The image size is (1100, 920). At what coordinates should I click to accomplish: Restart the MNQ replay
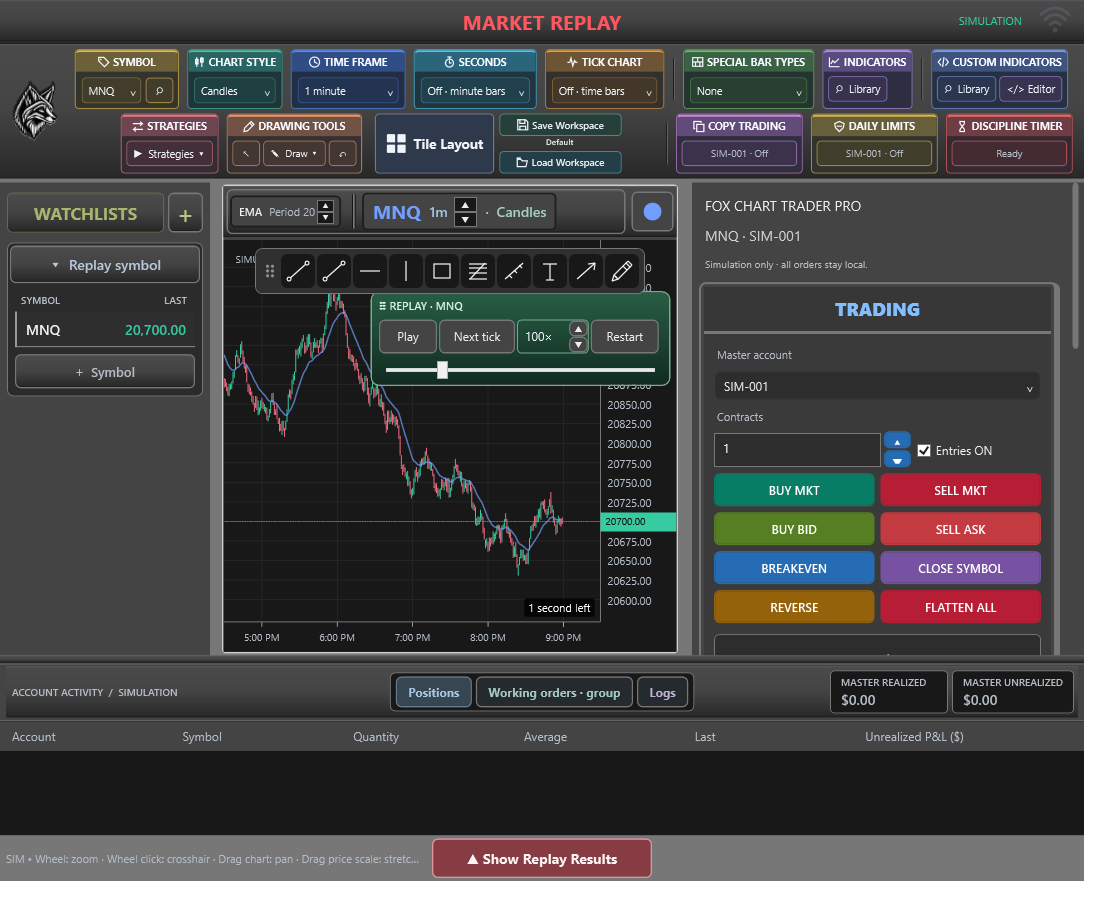pyautogui.click(x=624, y=337)
